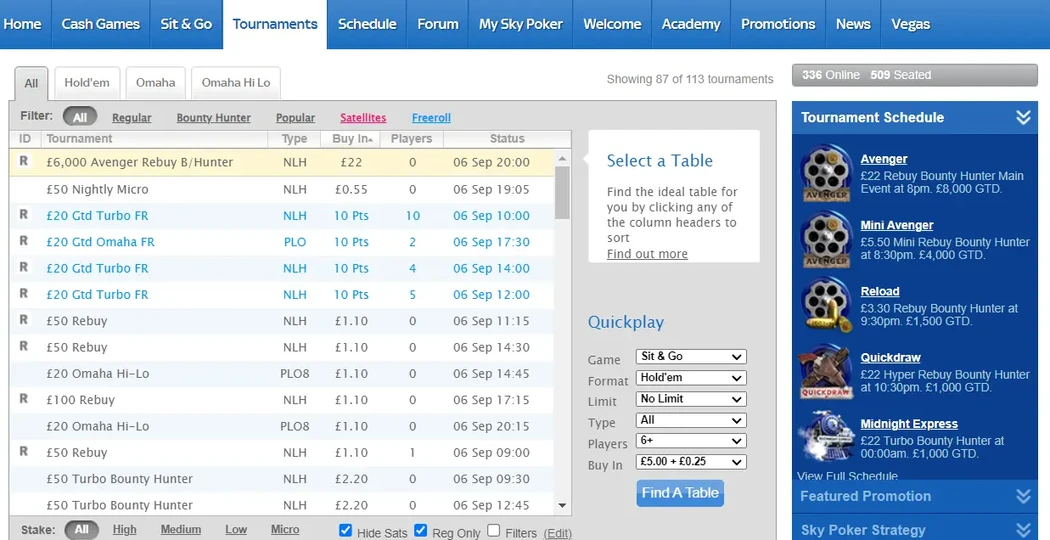Viewport: 1050px width, 540px height.
Task: Select £20 Omaha Hi-Lo 06 Sep 14:45 row
Action: (x=282, y=374)
